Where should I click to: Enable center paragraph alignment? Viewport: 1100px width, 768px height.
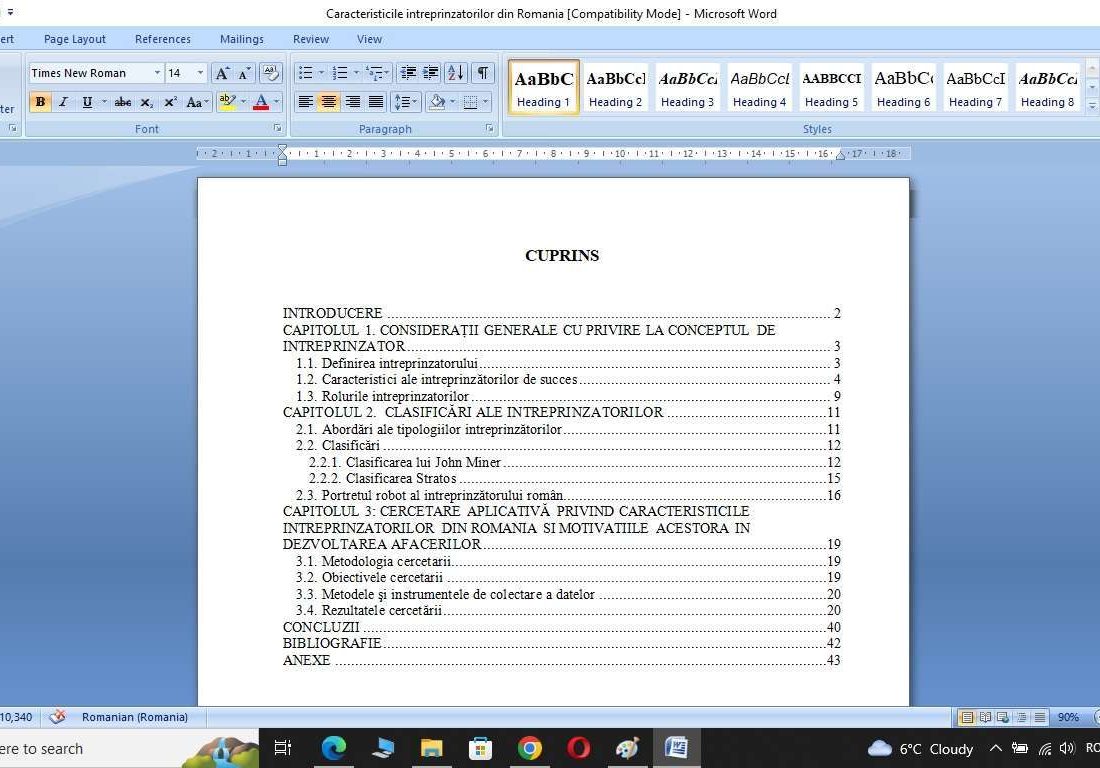329,102
